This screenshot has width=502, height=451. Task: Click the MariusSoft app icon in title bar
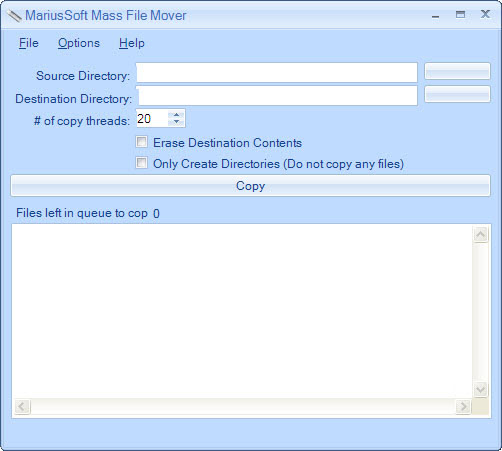point(14,16)
